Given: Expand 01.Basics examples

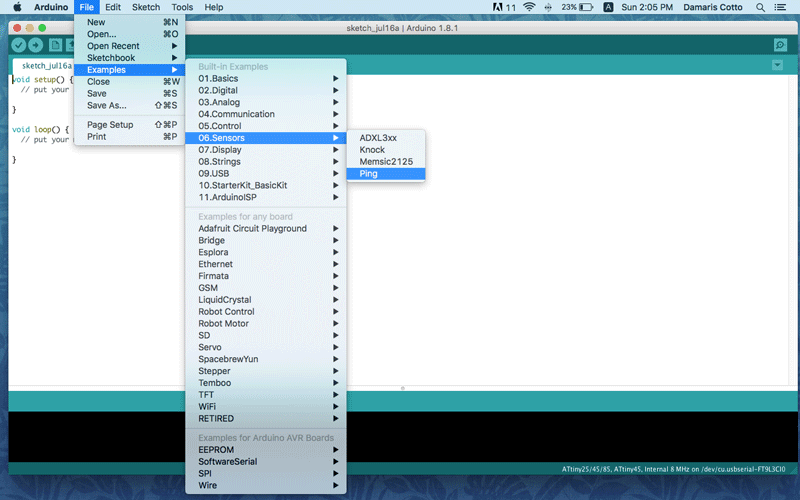Looking at the screenshot, I should coord(266,78).
